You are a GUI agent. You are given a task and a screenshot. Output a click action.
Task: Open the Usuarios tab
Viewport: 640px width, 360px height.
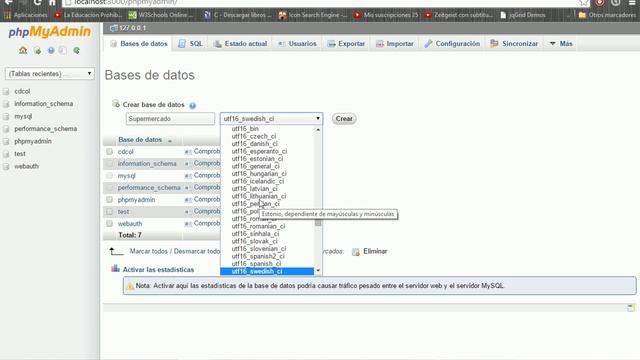pos(297,44)
